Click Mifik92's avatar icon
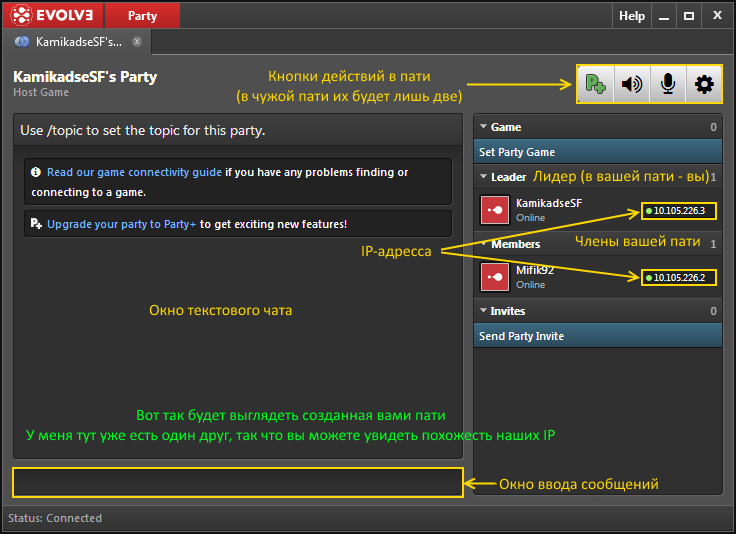Screen dimensions: 736x534 [x=495, y=277]
